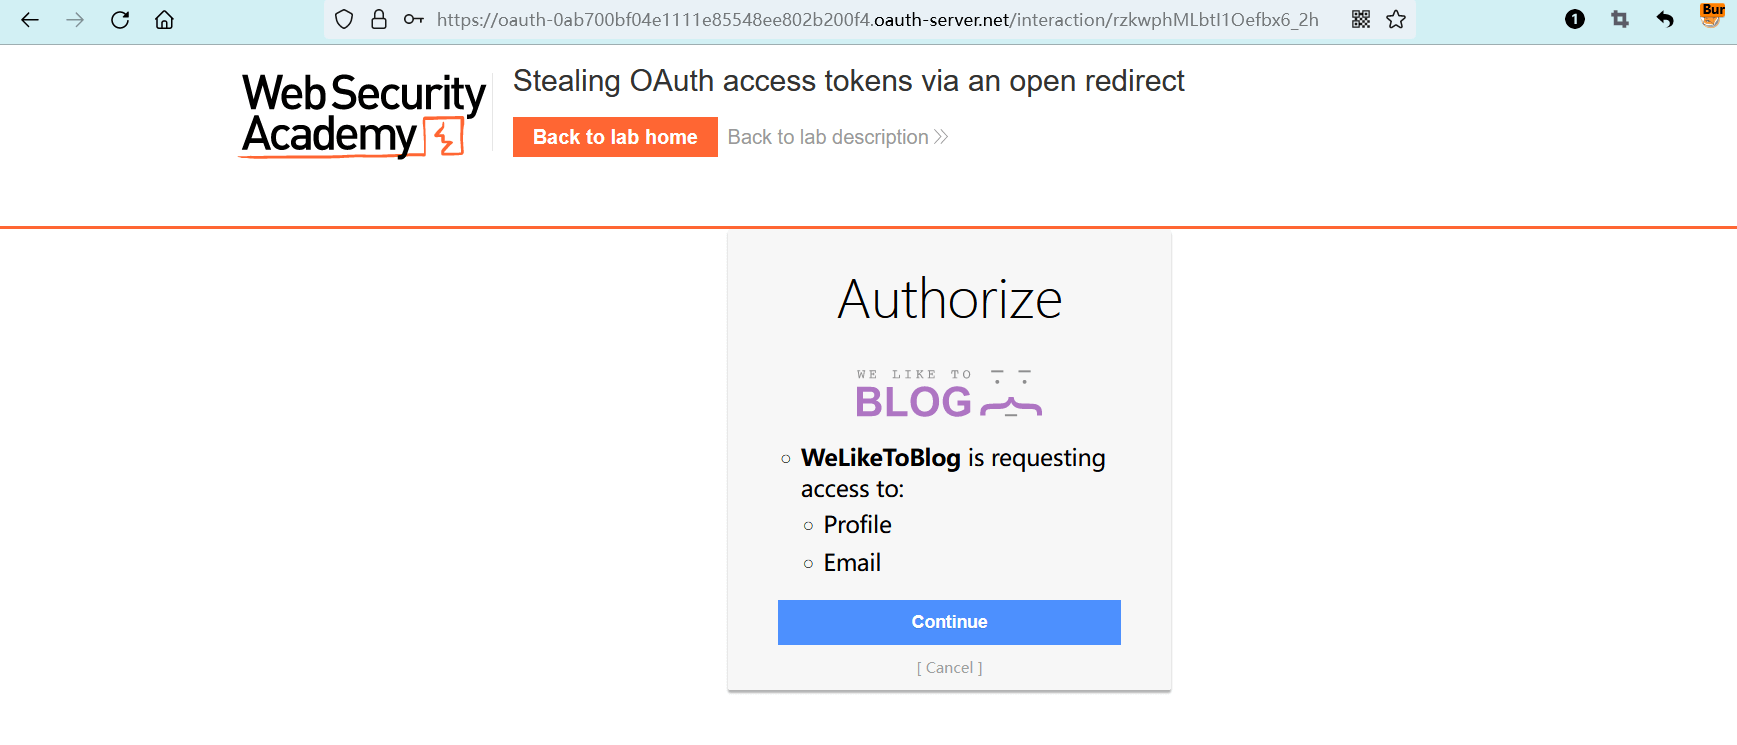1737x745 pixels.
Task: Open the Burp extension icon
Action: (x=1711, y=16)
